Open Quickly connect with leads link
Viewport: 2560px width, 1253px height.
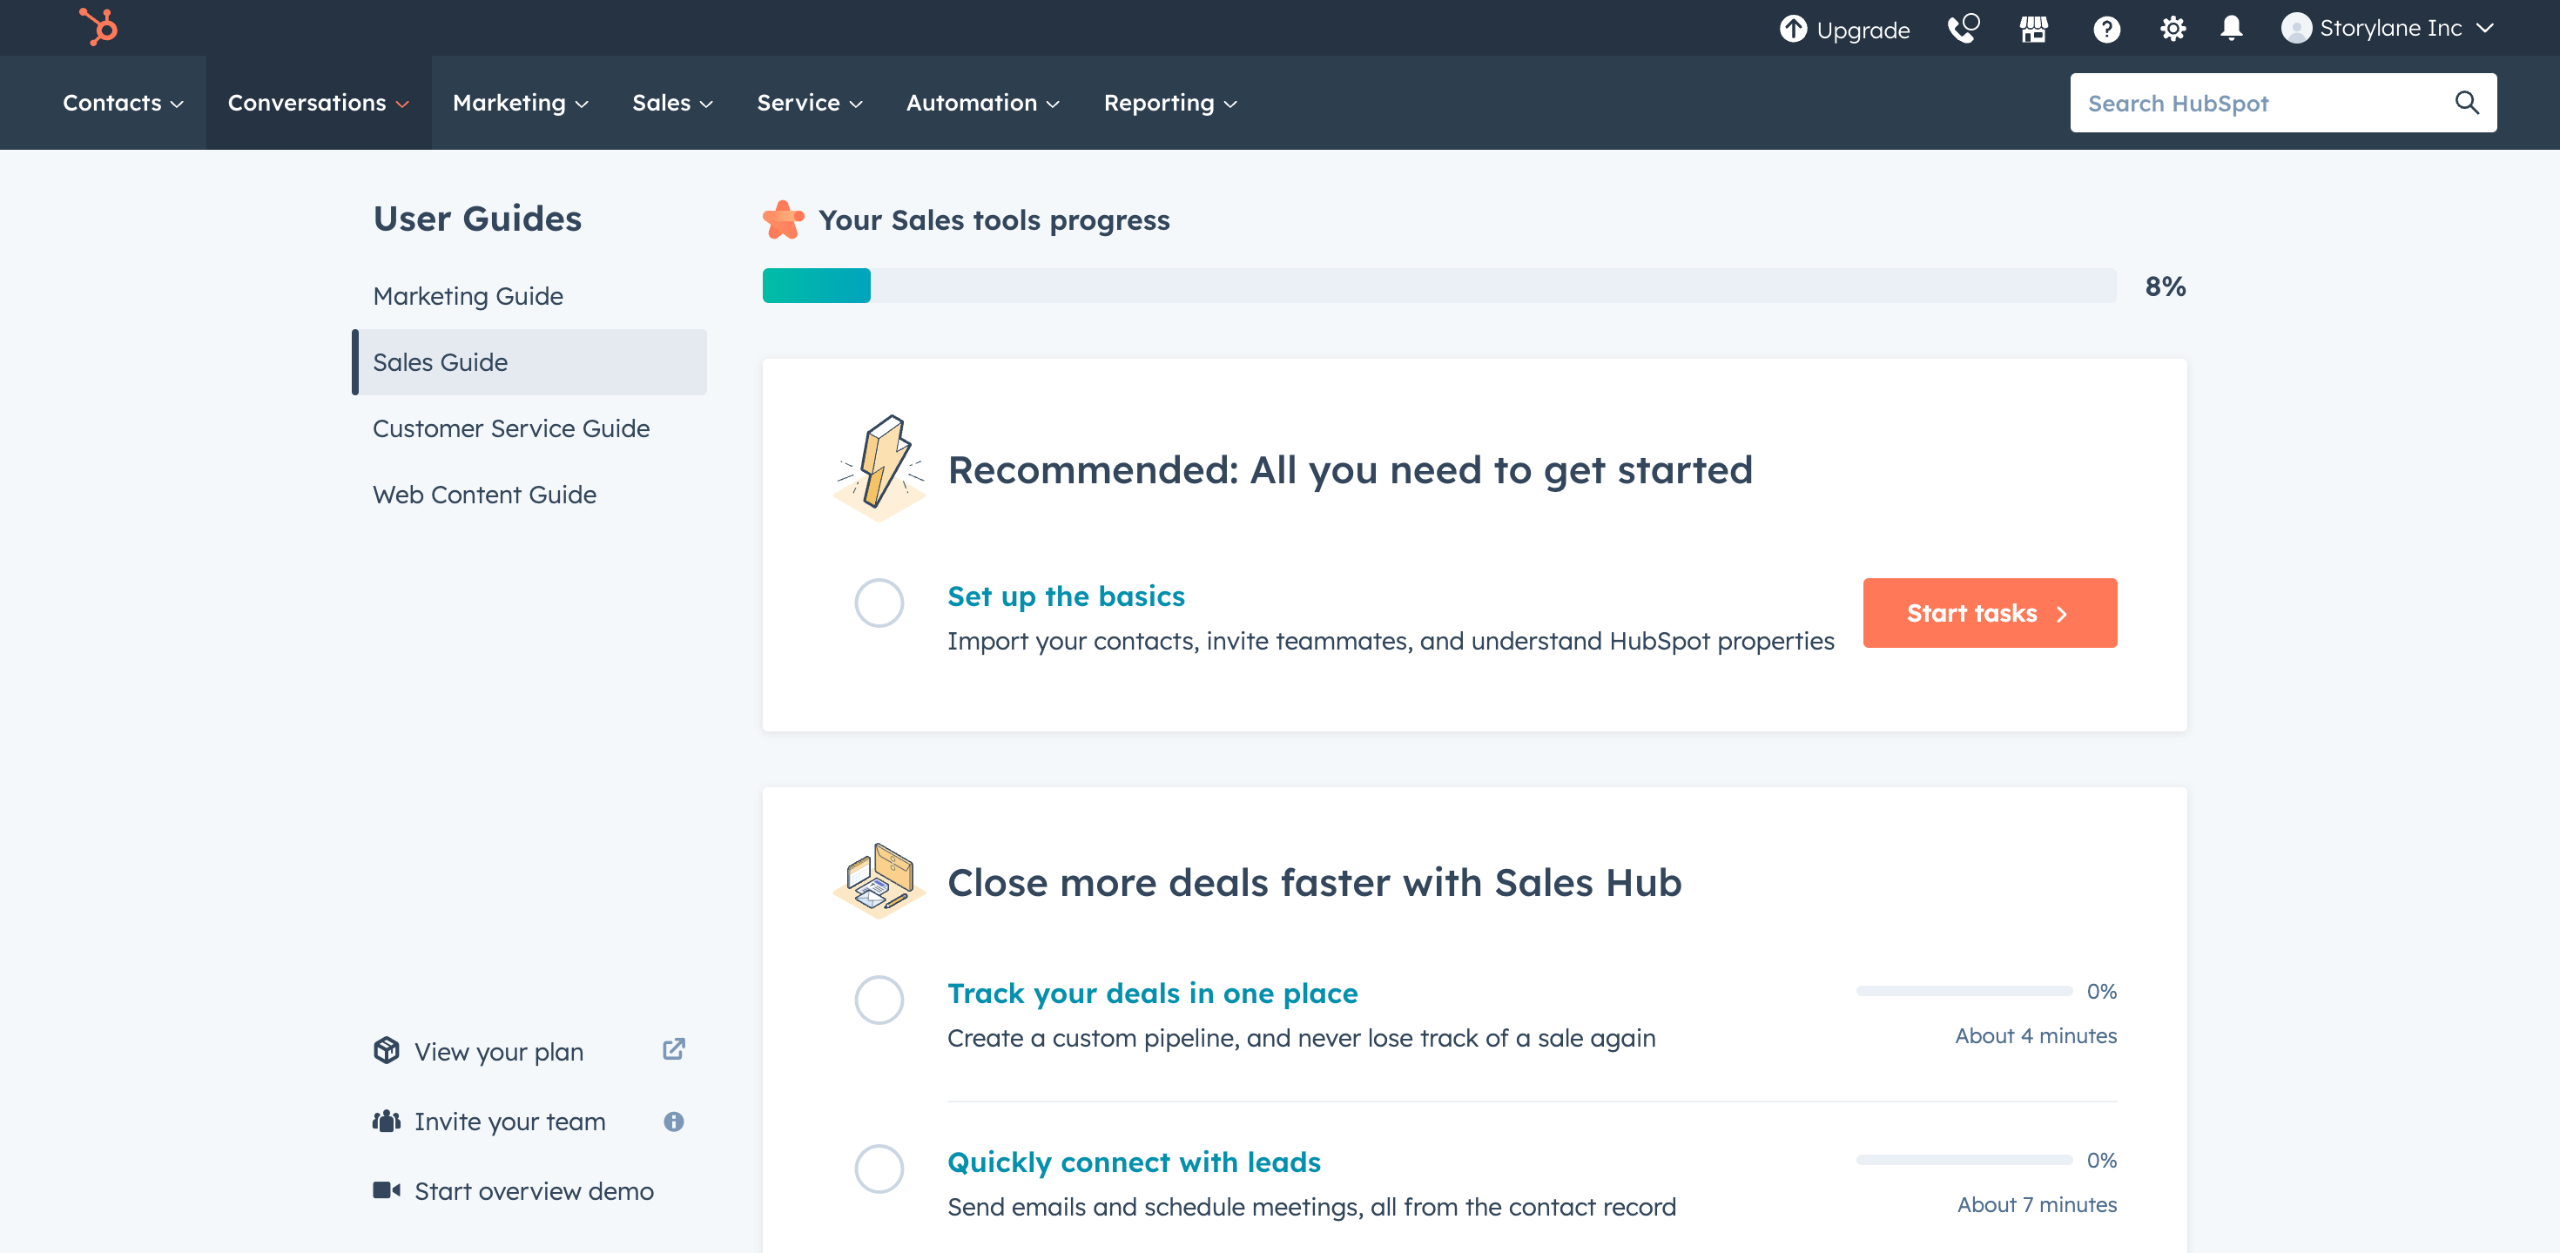pos(1134,1162)
